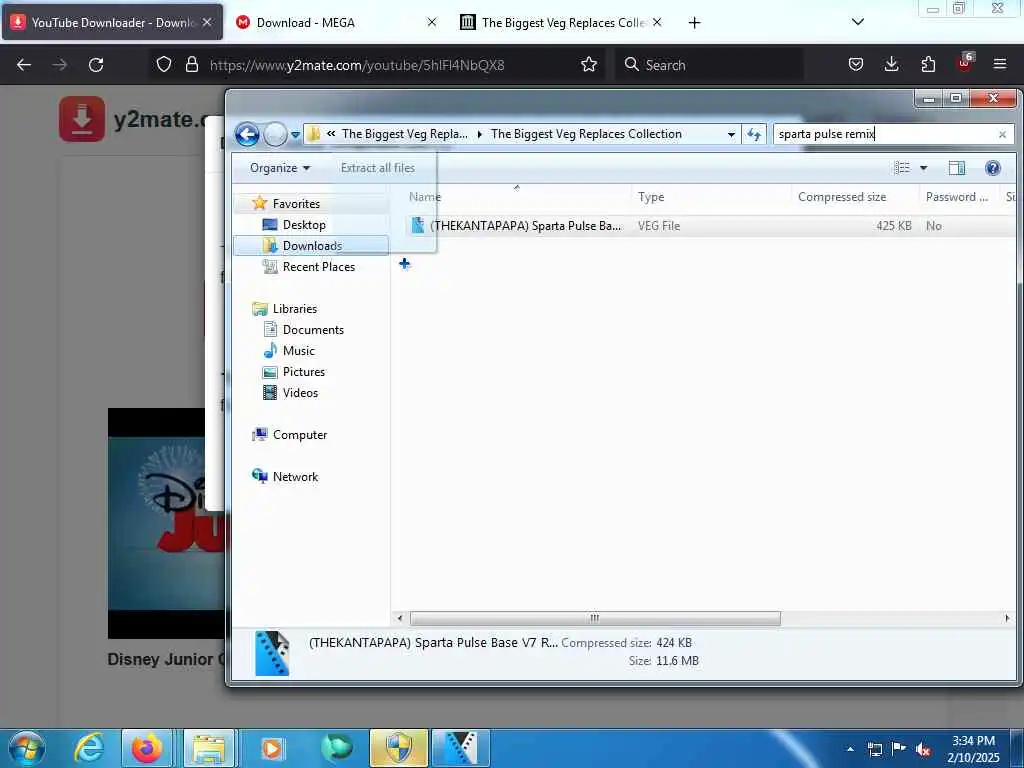This screenshot has height=768, width=1024.
Task: Click the scrollbar right arrow in file list
Action: pos(1006,618)
